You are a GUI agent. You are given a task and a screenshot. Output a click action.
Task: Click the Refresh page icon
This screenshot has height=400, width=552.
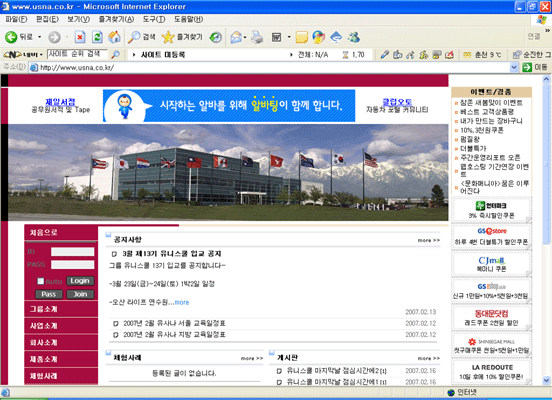click(97, 37)
